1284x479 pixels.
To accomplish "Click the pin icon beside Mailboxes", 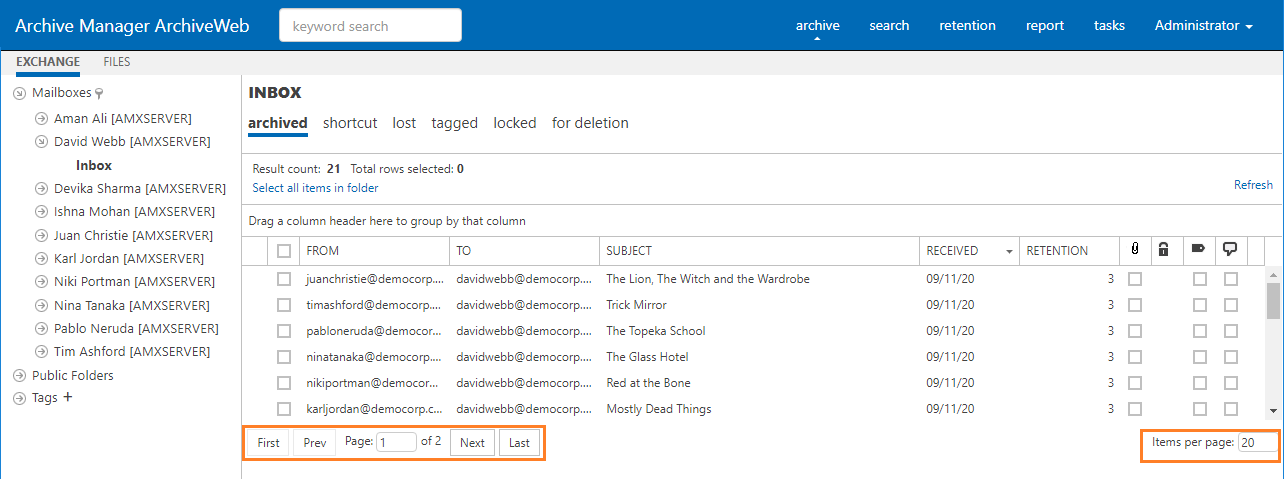I will [99, 93].
